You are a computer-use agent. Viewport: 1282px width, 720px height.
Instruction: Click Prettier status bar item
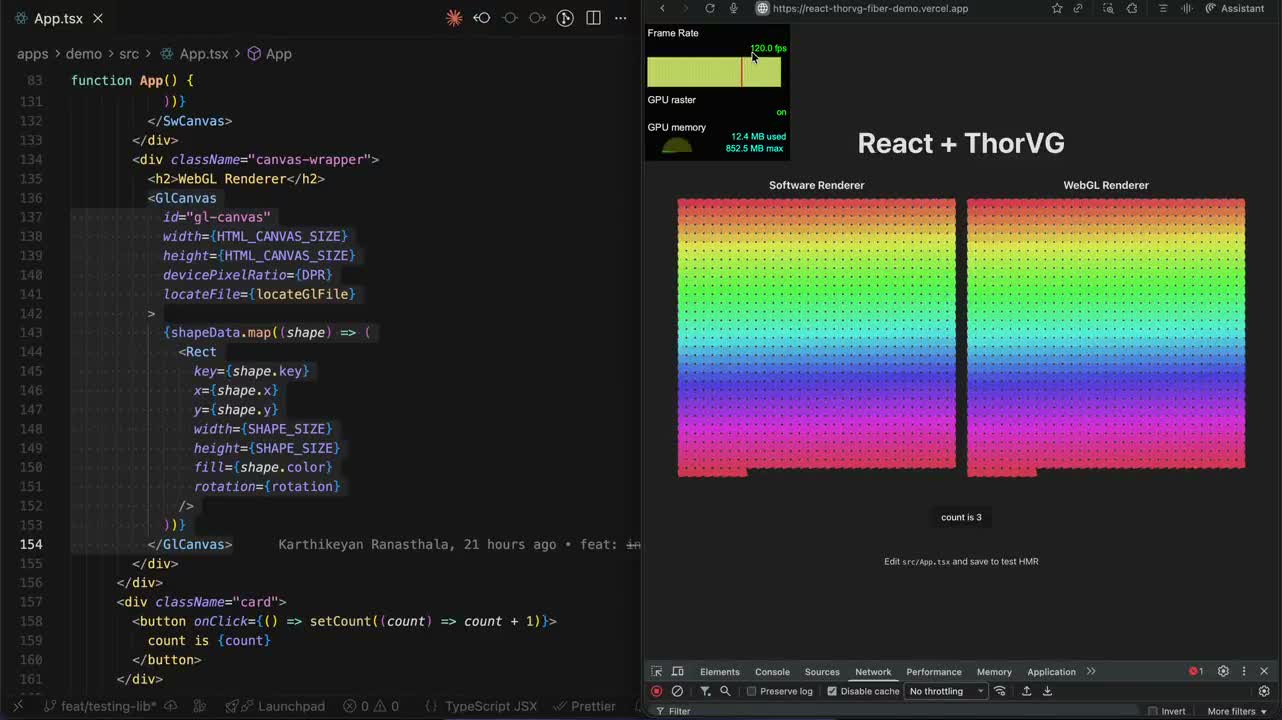[x=585, y=706]
